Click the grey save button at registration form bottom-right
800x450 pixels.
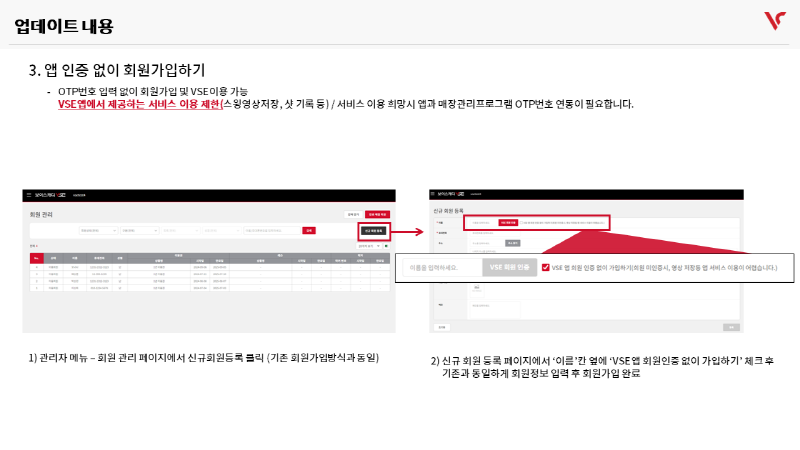tap(731, 327)
